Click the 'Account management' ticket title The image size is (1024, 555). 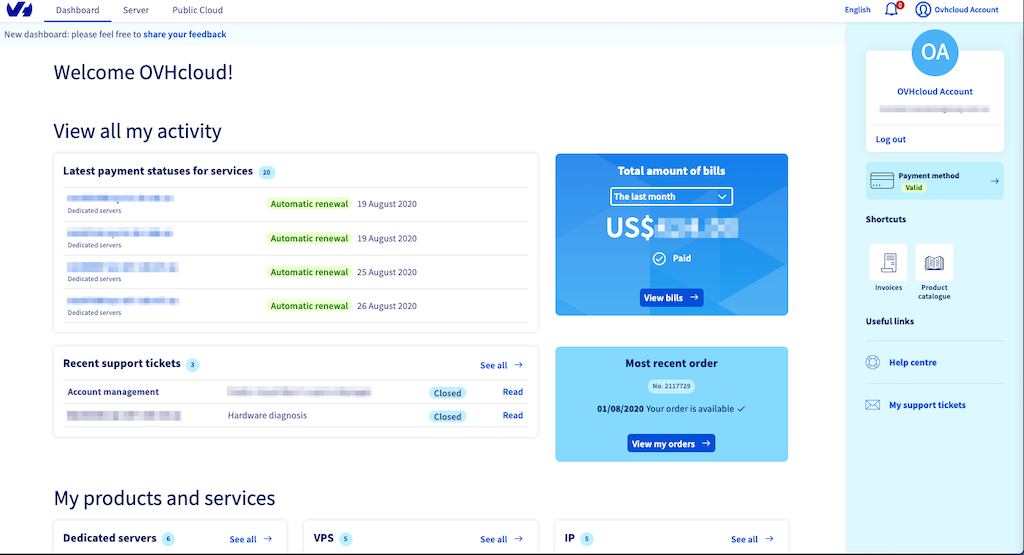(113, 392)
